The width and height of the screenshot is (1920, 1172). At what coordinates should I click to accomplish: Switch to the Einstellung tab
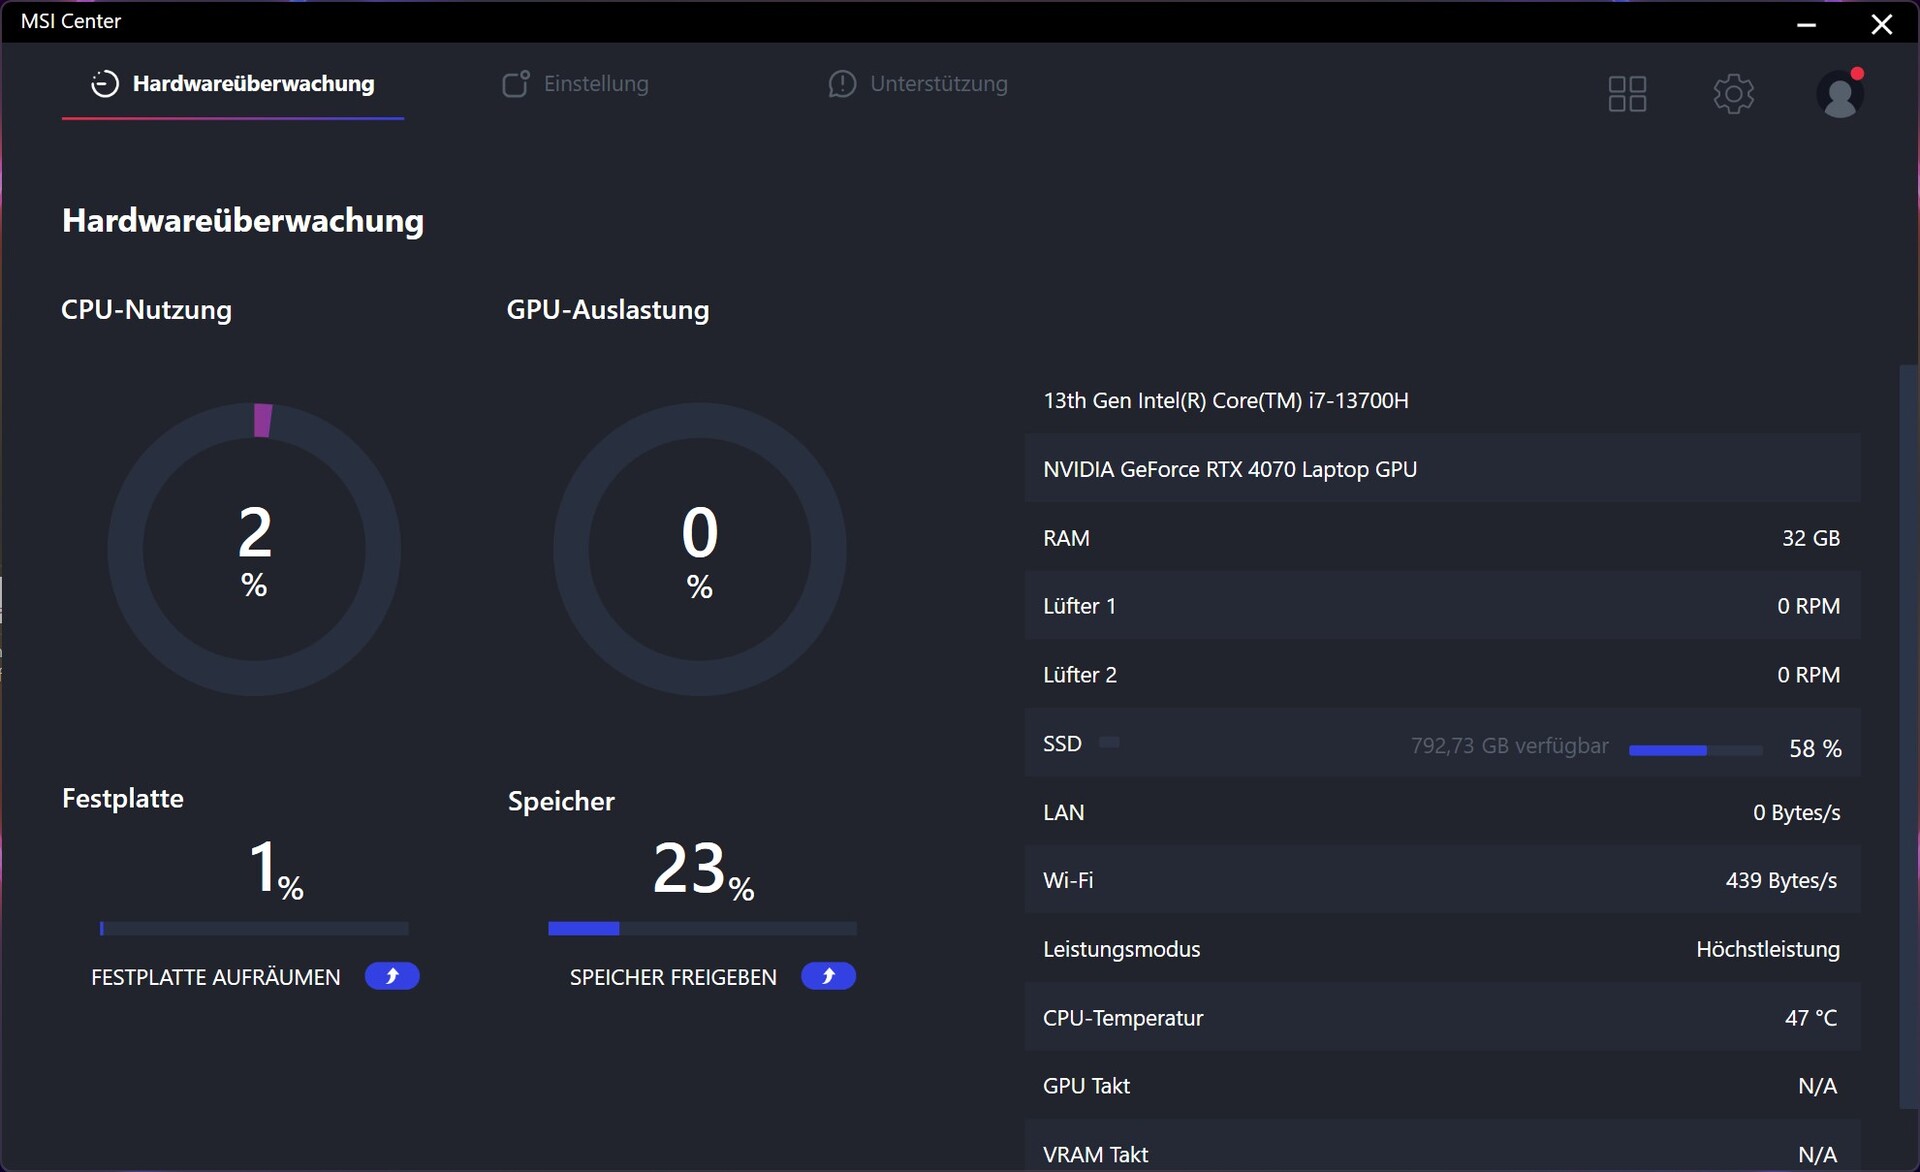575,84
